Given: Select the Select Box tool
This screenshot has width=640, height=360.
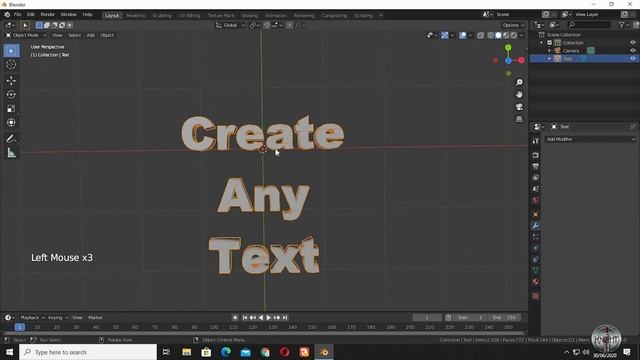Looking at the screenshot, I should pyautogui.click(x=11, y=51).
